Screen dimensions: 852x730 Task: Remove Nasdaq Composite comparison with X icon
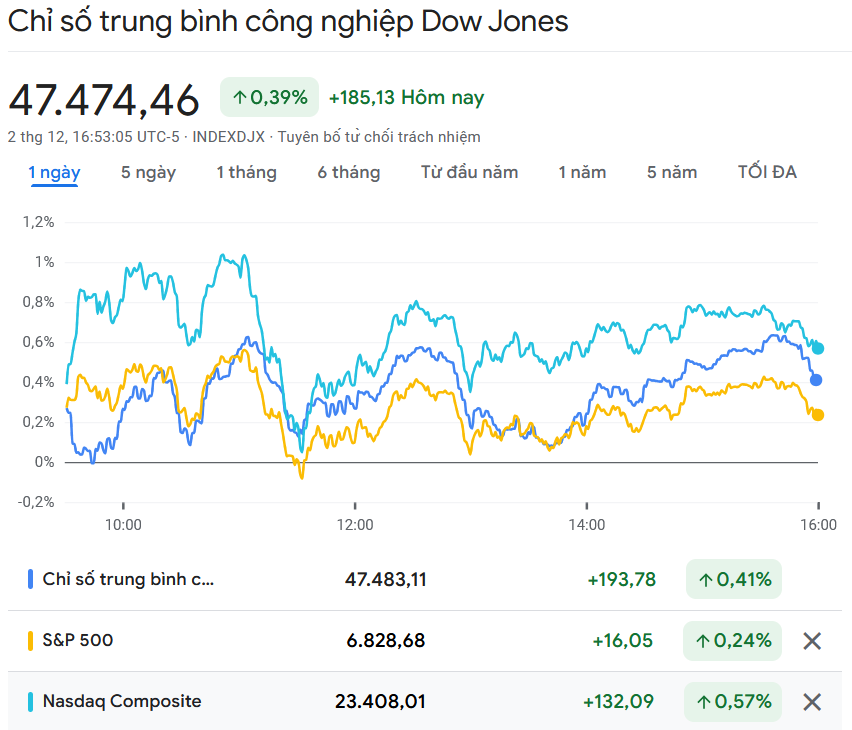(x=812, y=702)
